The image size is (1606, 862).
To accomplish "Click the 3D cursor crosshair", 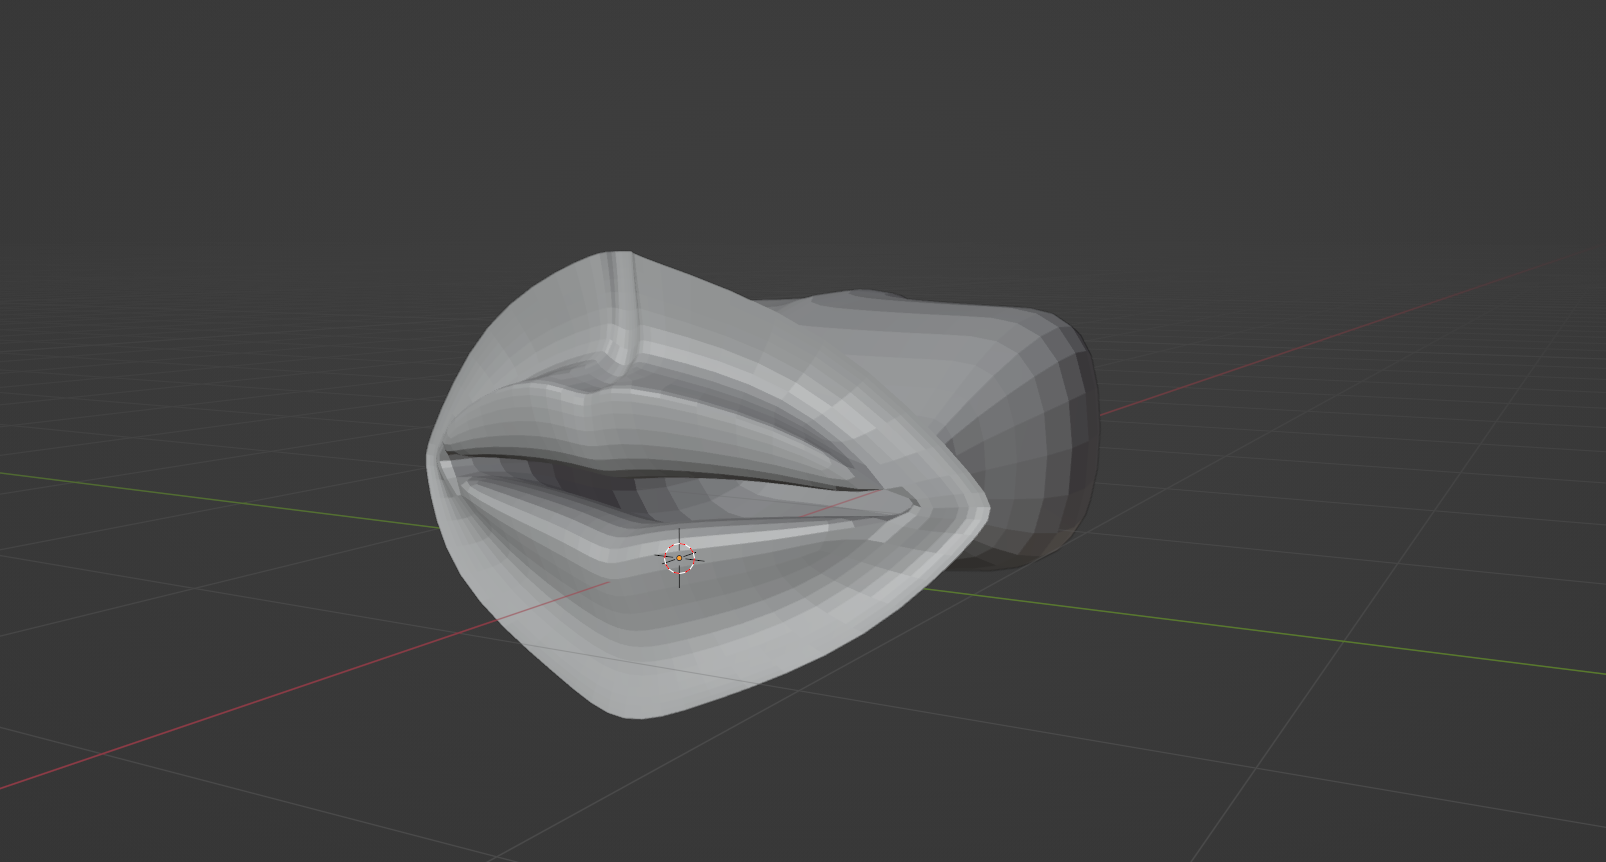I will (x=679, y=558).
